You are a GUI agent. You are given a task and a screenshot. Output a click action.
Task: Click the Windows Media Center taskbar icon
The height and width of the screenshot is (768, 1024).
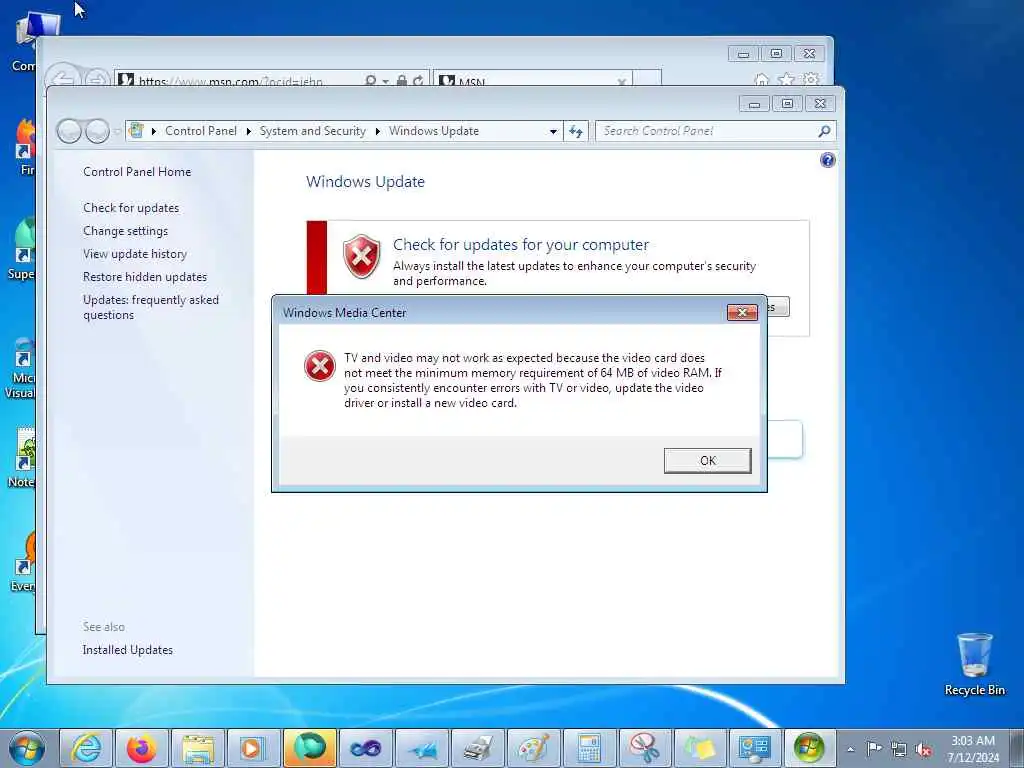coord(810,748)
